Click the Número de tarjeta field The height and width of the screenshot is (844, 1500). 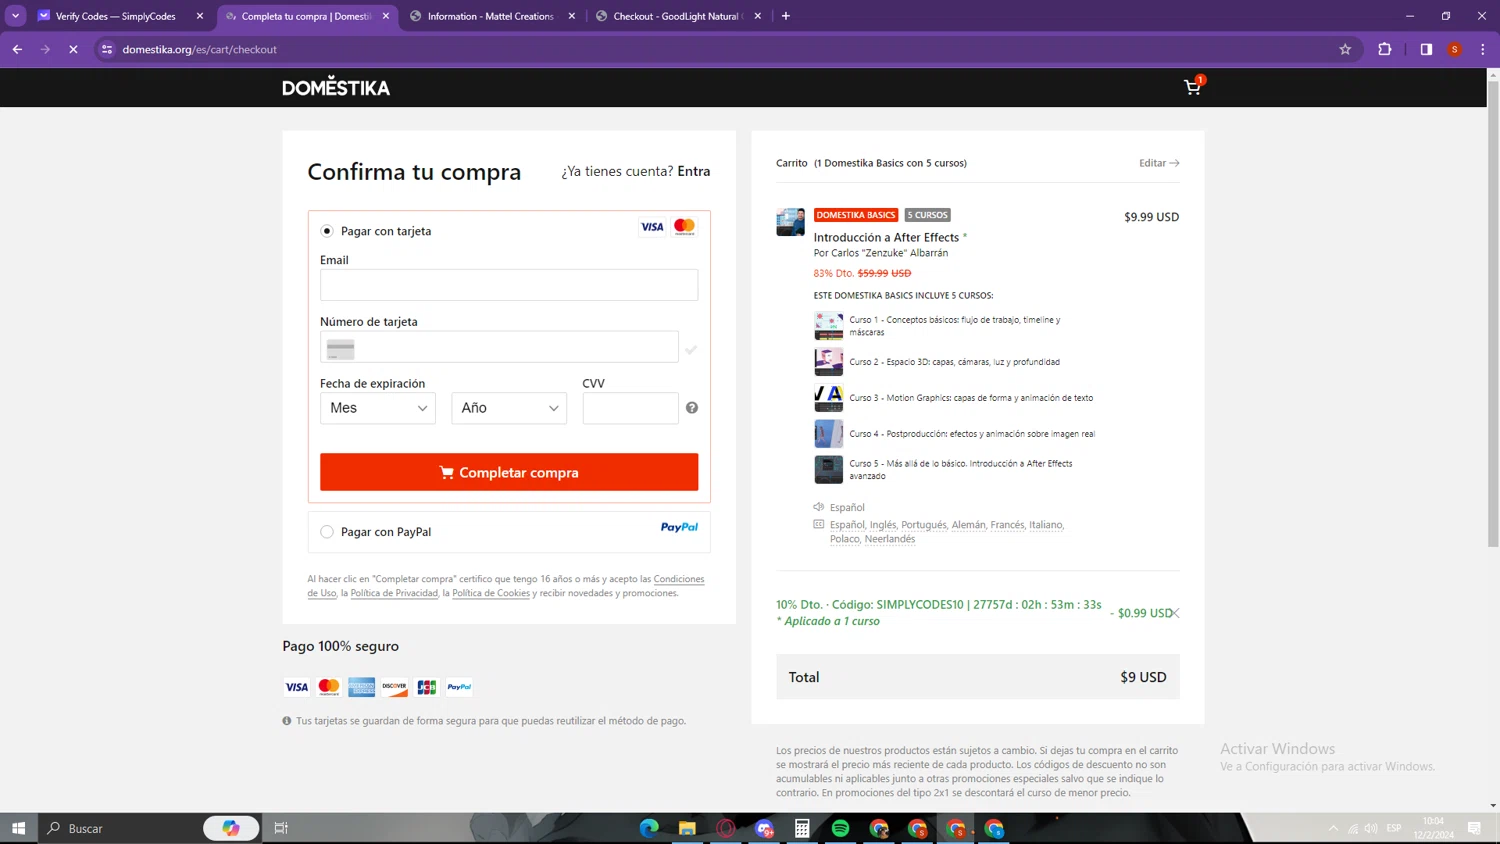499,347
